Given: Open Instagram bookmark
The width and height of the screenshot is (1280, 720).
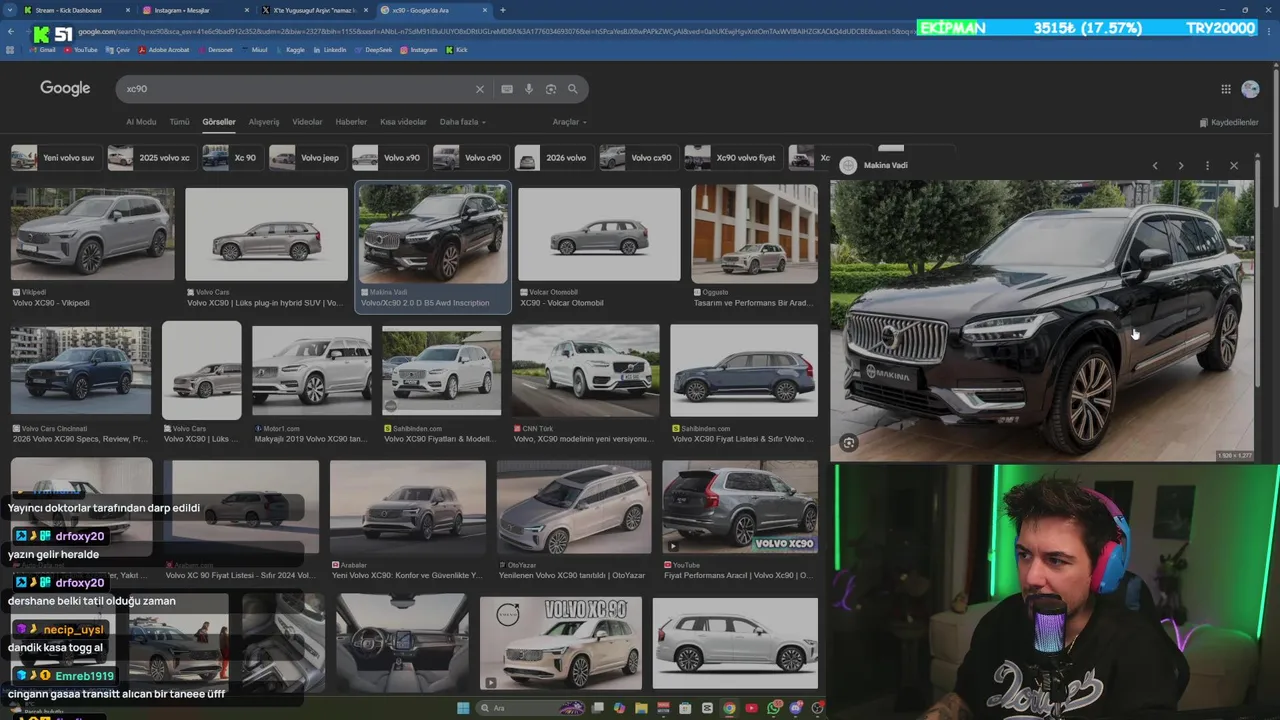Looking at the screenshot, I should tap(419, 50).
